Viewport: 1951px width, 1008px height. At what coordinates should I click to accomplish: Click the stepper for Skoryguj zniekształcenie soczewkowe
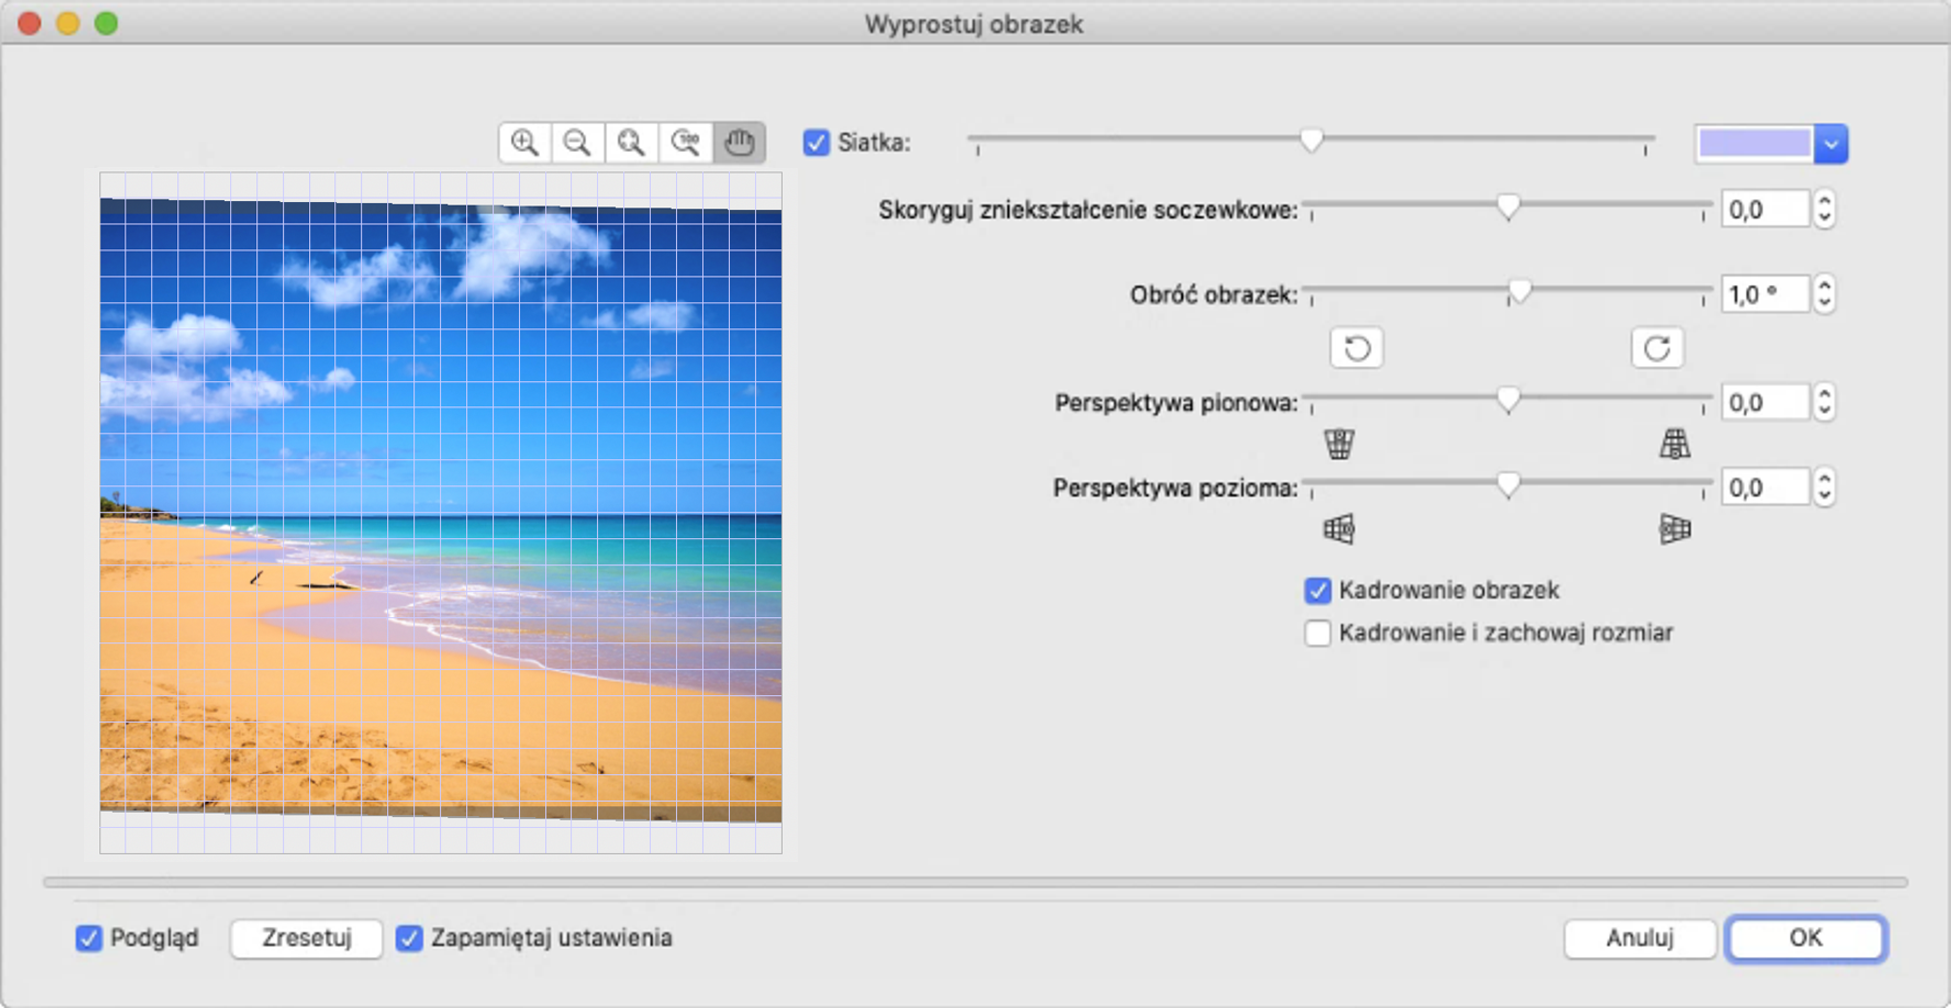[x=1824, y=209]
